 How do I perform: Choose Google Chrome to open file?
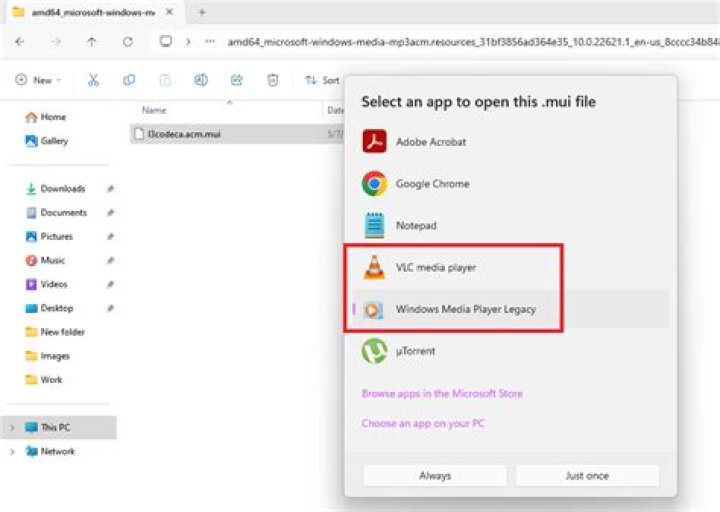(x=510, y=184)
